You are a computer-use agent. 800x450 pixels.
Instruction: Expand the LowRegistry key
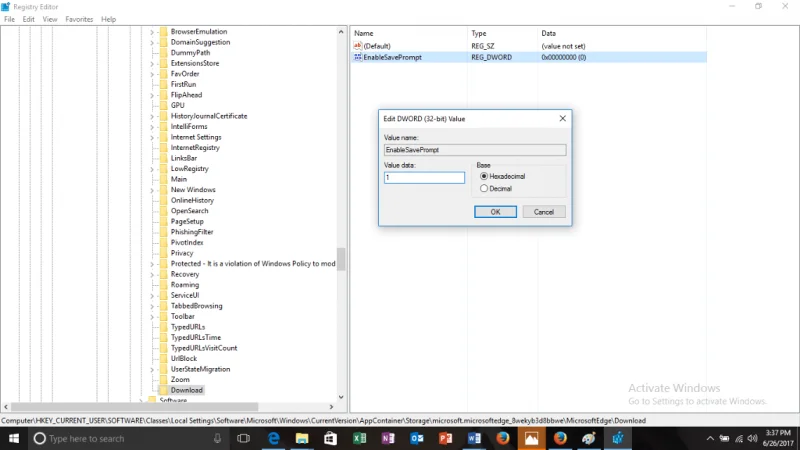coord(152,169)
